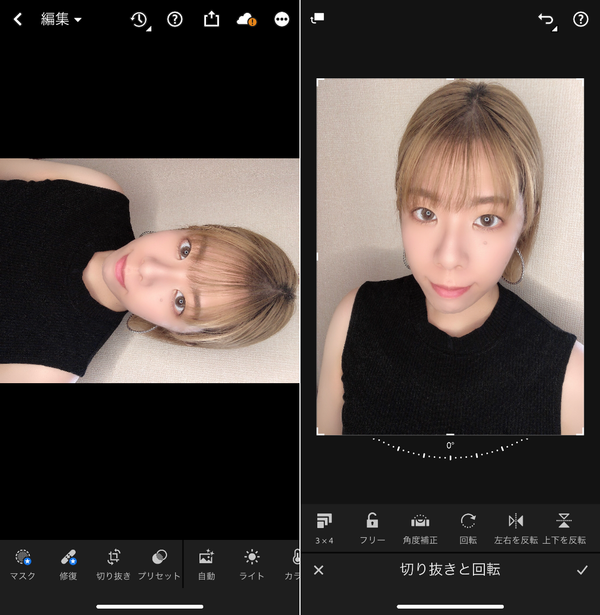This screenshot has width=600, height=615.
Task: Tap 左右を反転 flip horizontal
Action: click(516, 528)
